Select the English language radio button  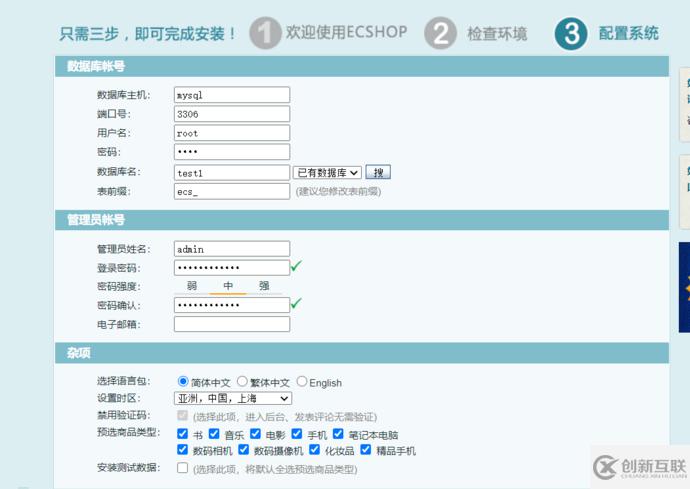click(x=301, y=381)
